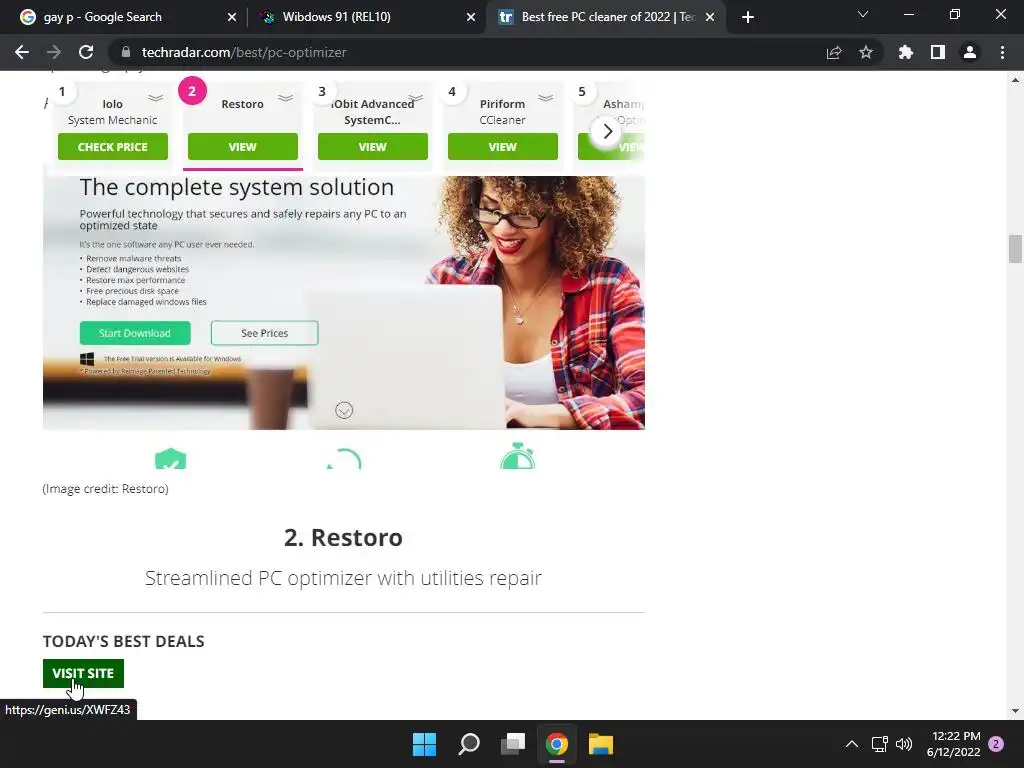This screenshot has width=1024, height=768.
Task: Expand the Restoro card chevron
Action: (x=285, y=99)
